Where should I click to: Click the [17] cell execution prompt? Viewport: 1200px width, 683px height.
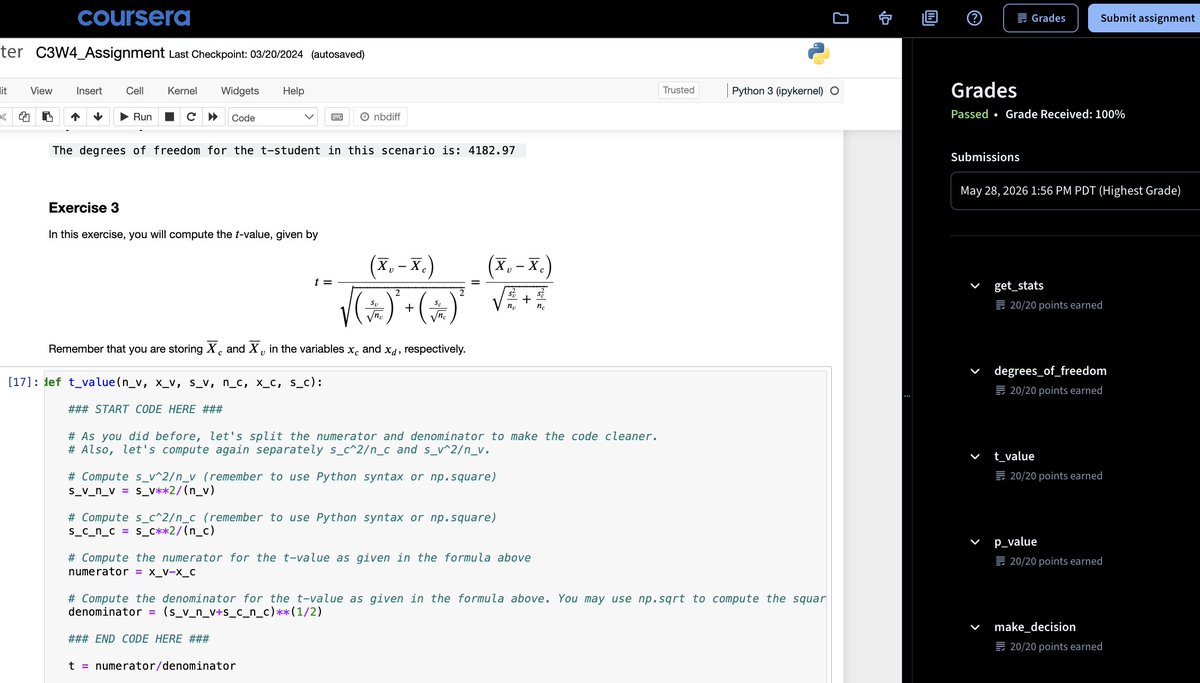[x=22, y=382]
